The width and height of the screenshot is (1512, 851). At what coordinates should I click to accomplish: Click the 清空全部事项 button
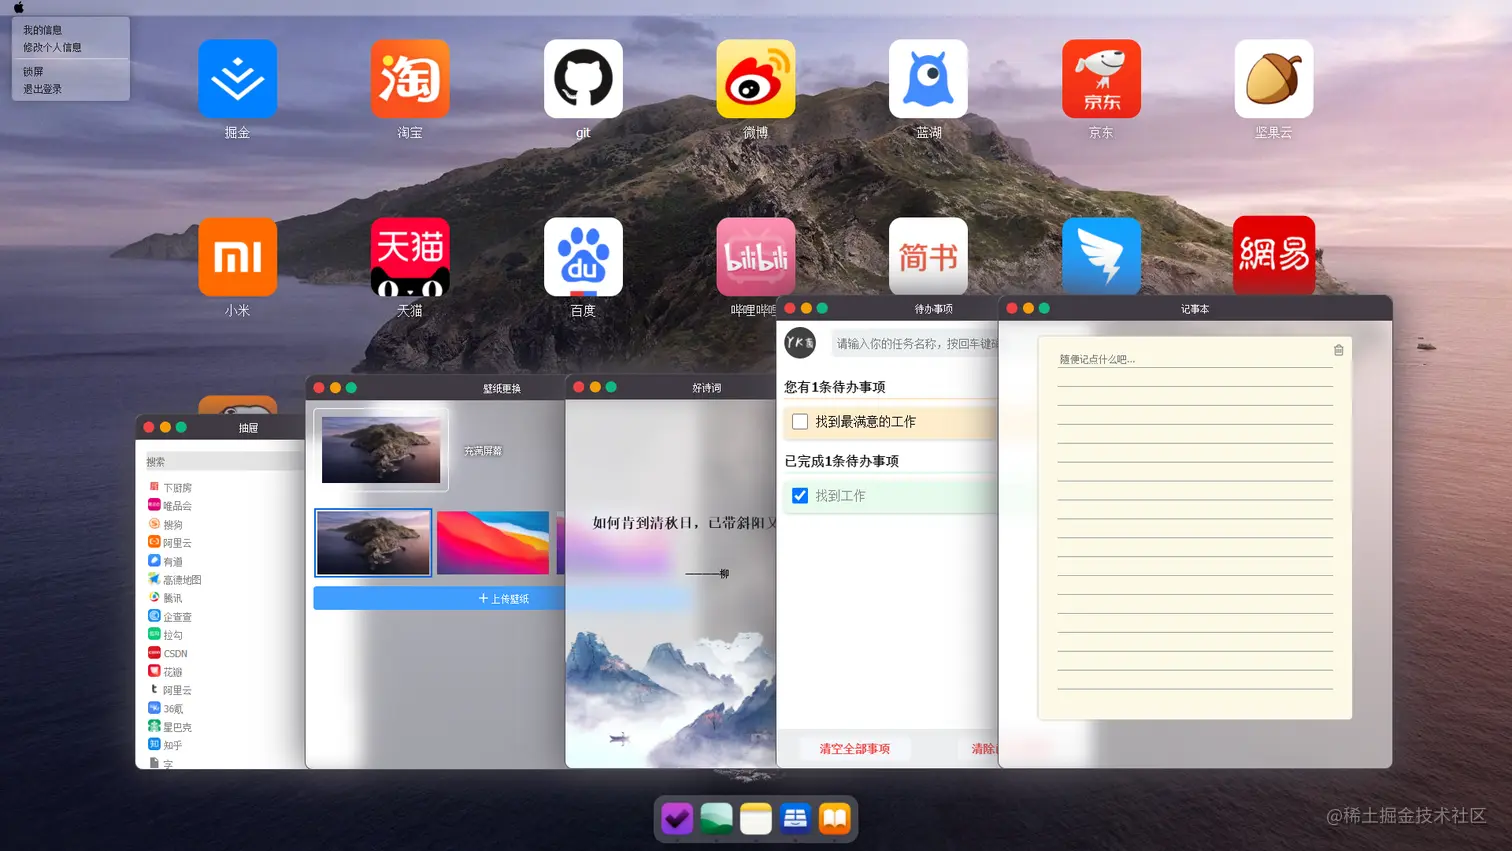pos(855,749)
